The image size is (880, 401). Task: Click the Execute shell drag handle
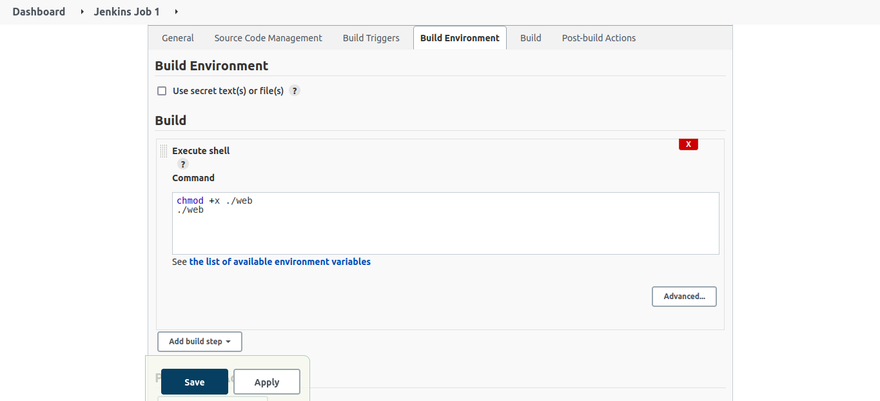pos(163,151)
